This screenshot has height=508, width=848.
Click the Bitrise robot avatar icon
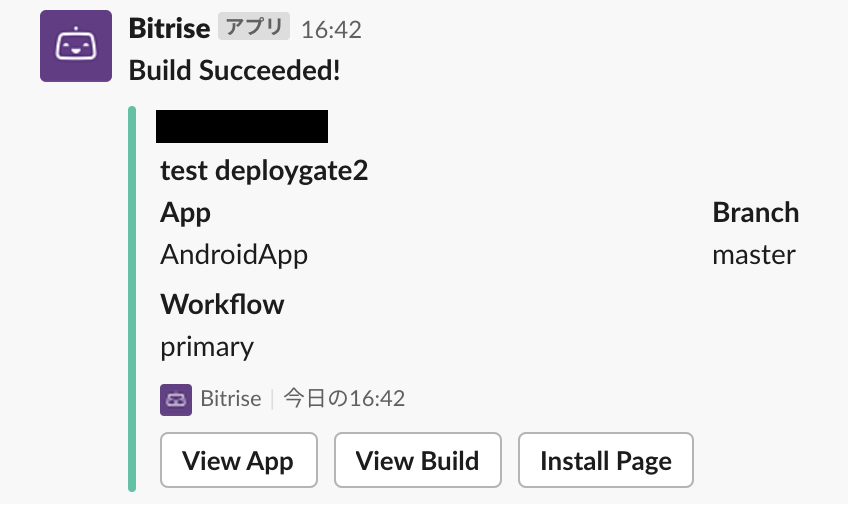pyautogui.click(x=76, y=46)
